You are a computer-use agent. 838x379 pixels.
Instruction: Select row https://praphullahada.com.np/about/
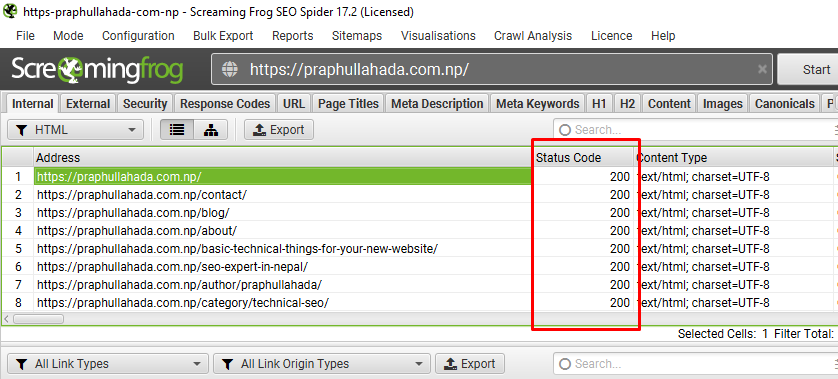point(283,231)
